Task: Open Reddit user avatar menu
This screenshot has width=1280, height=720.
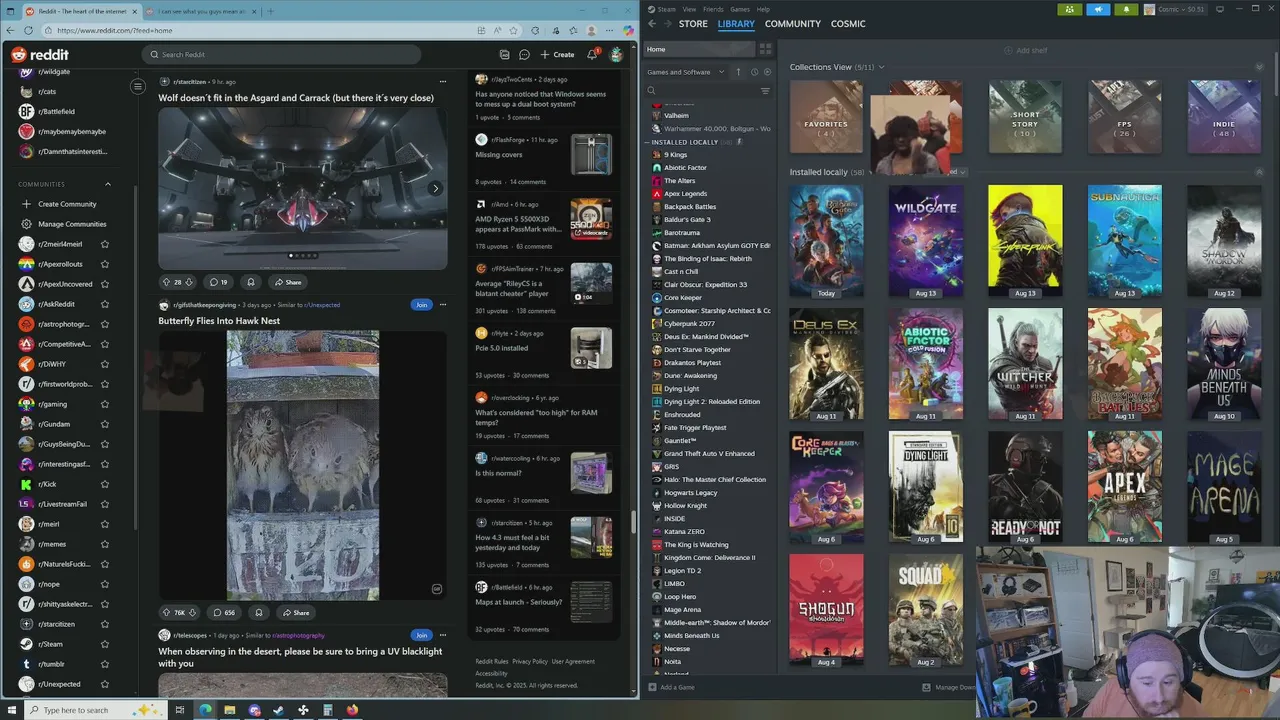Action: [x=616, y=55]
